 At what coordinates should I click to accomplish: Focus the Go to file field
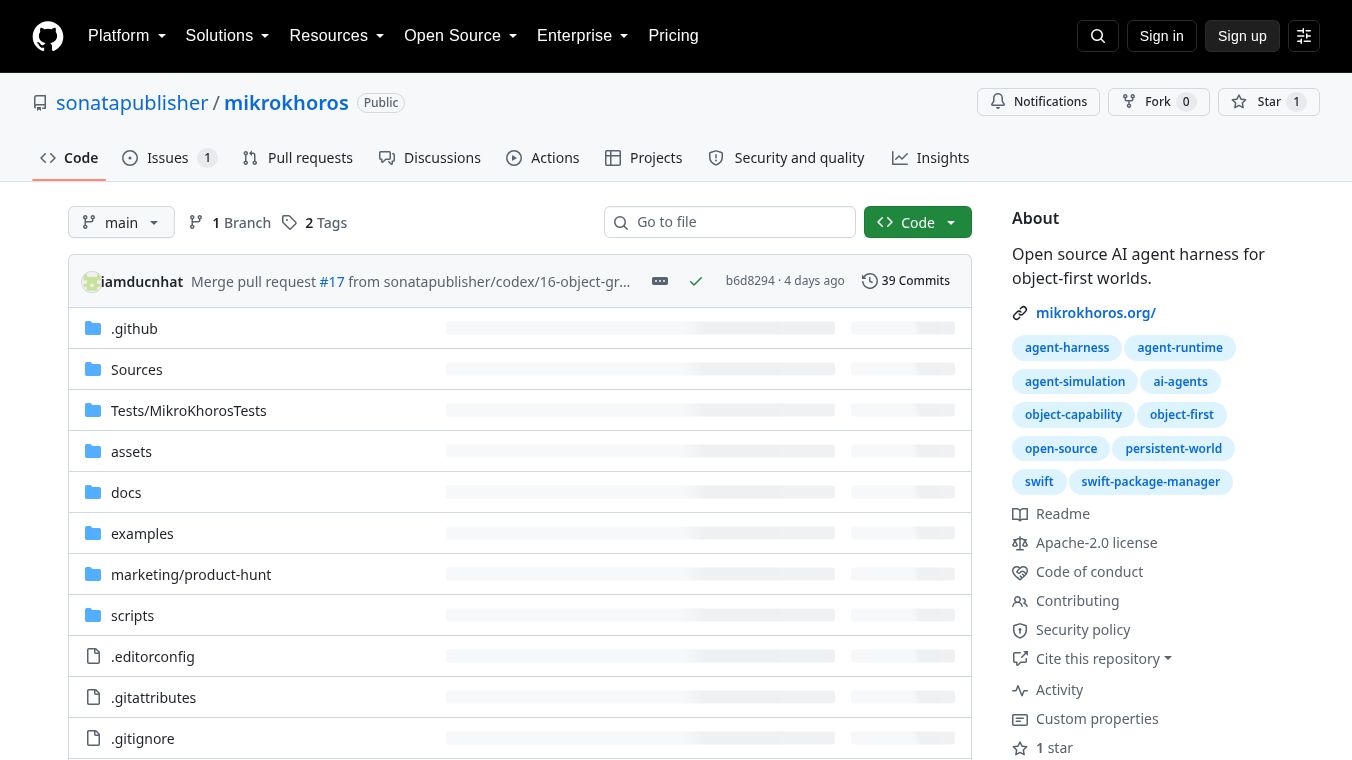pos(730,222)
